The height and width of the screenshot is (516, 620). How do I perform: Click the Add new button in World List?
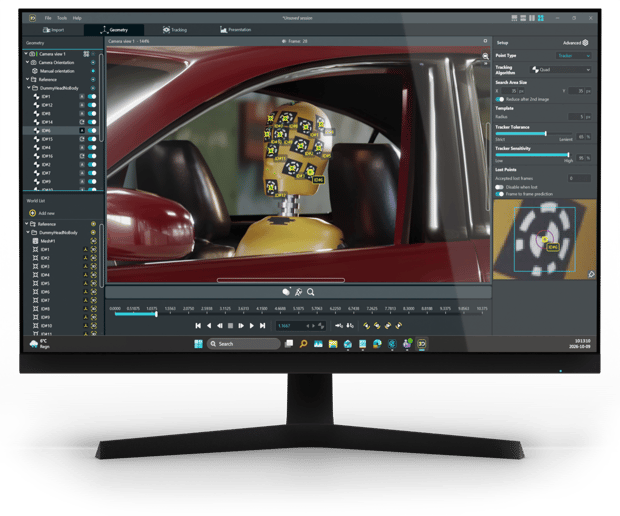point(42,213)
